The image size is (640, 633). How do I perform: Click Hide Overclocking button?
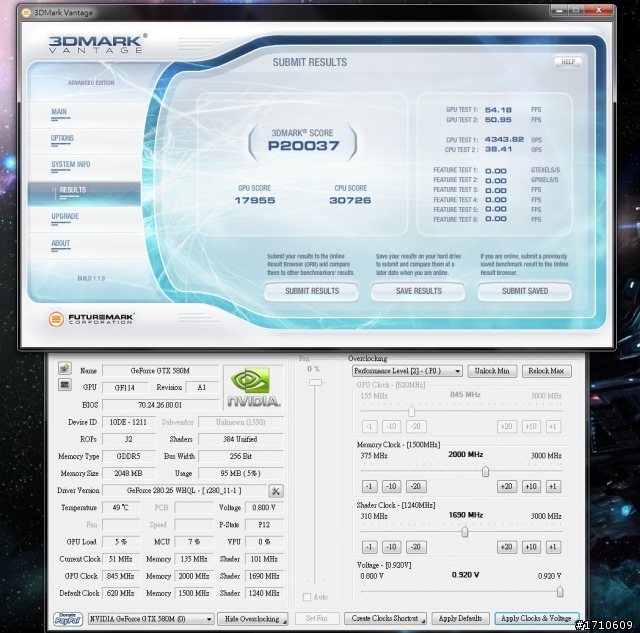tap(253, 619)
